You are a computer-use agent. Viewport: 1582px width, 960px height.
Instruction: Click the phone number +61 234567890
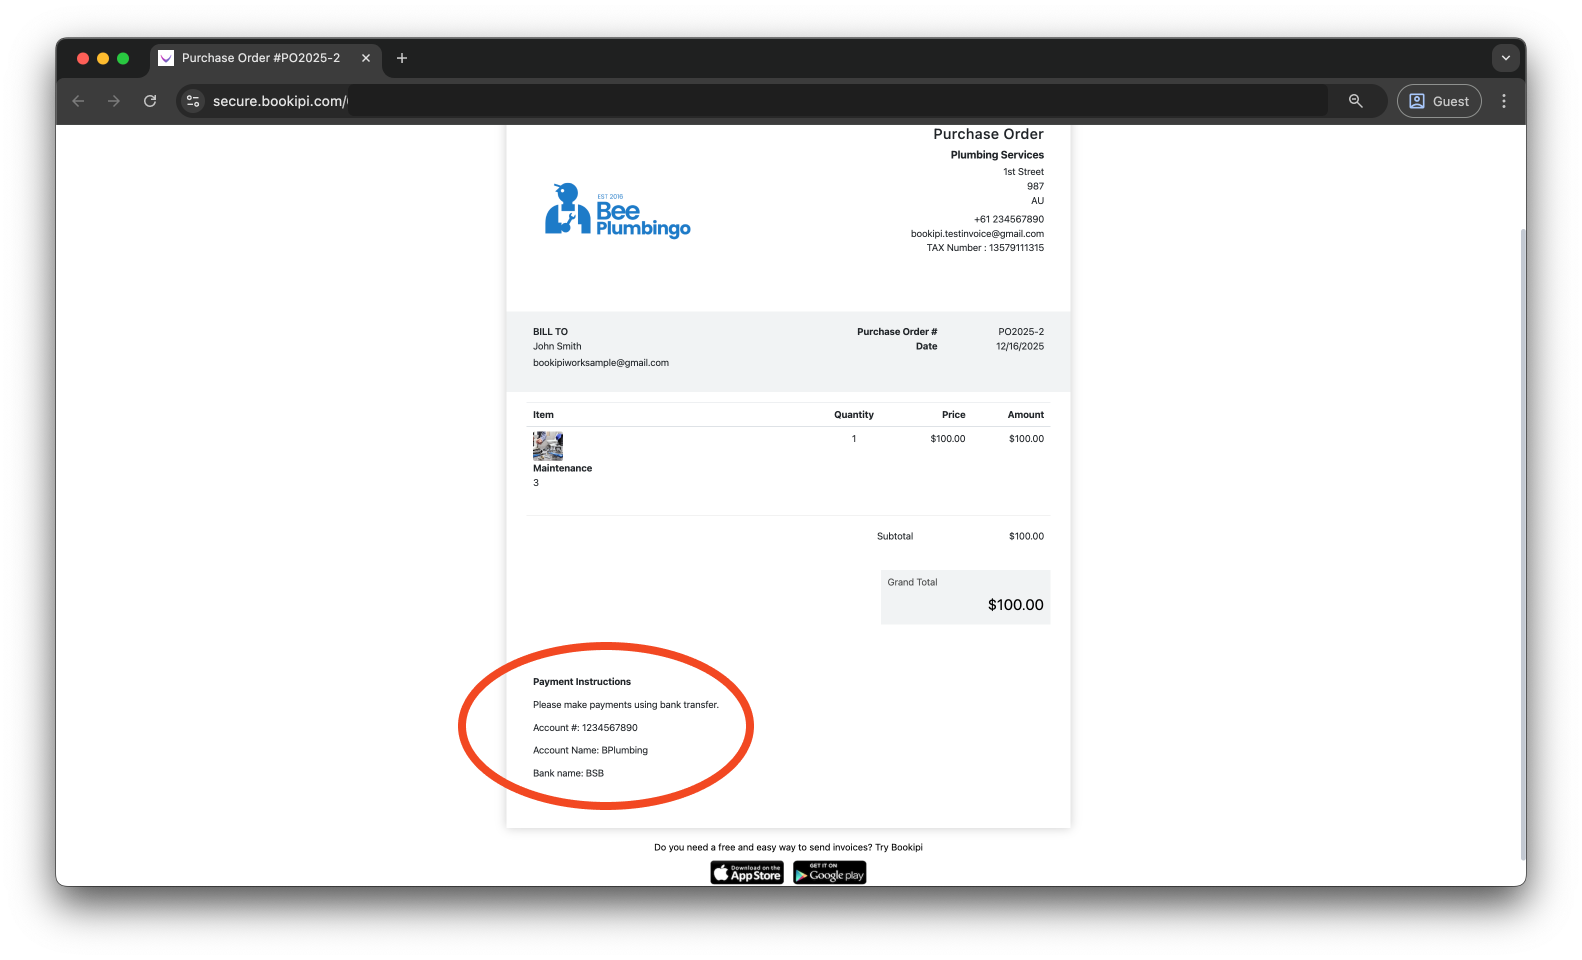1009,219
